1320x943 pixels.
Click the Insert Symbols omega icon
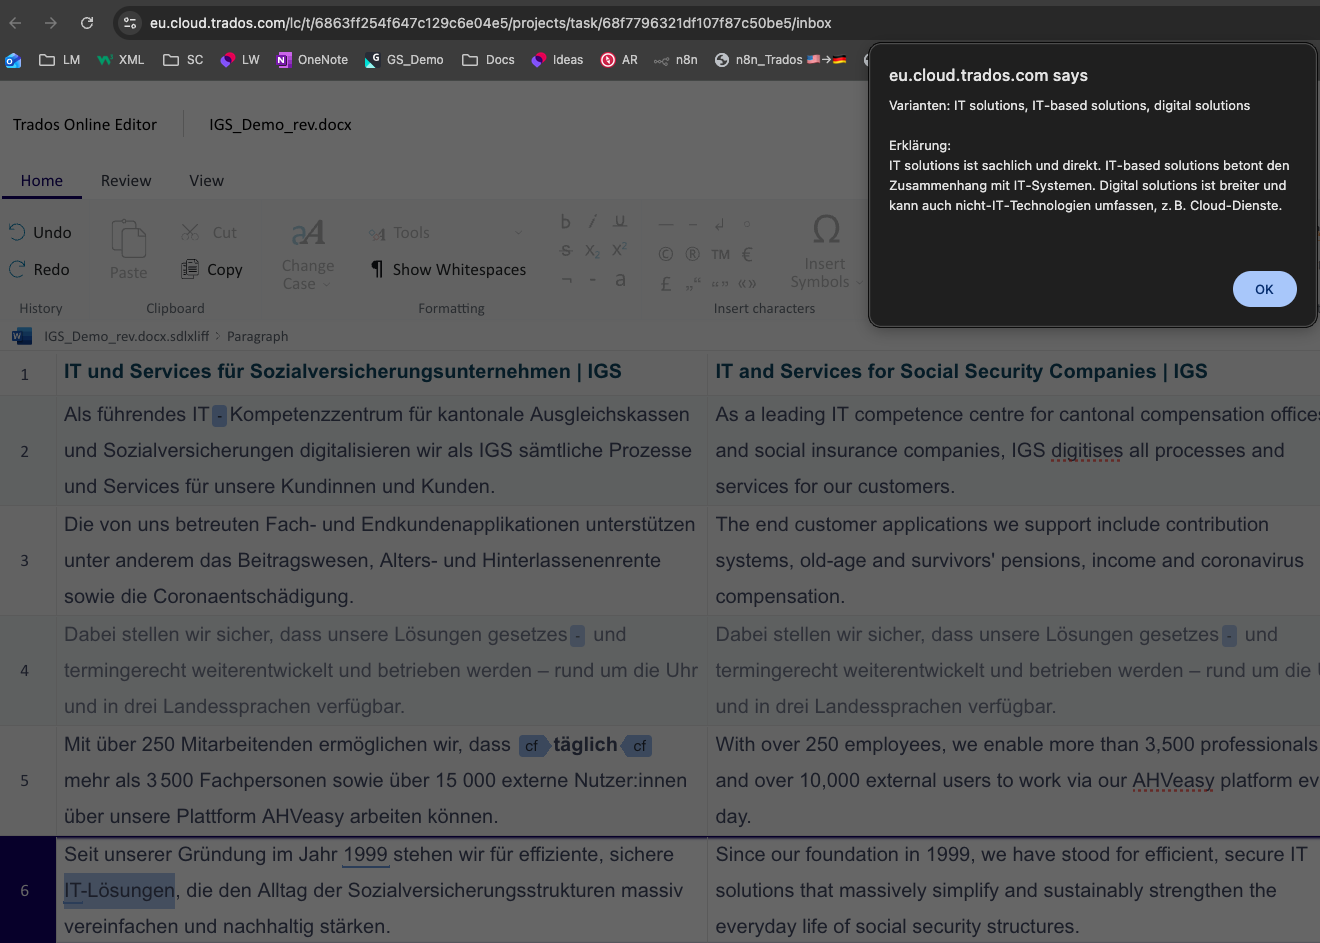point(825,229)
